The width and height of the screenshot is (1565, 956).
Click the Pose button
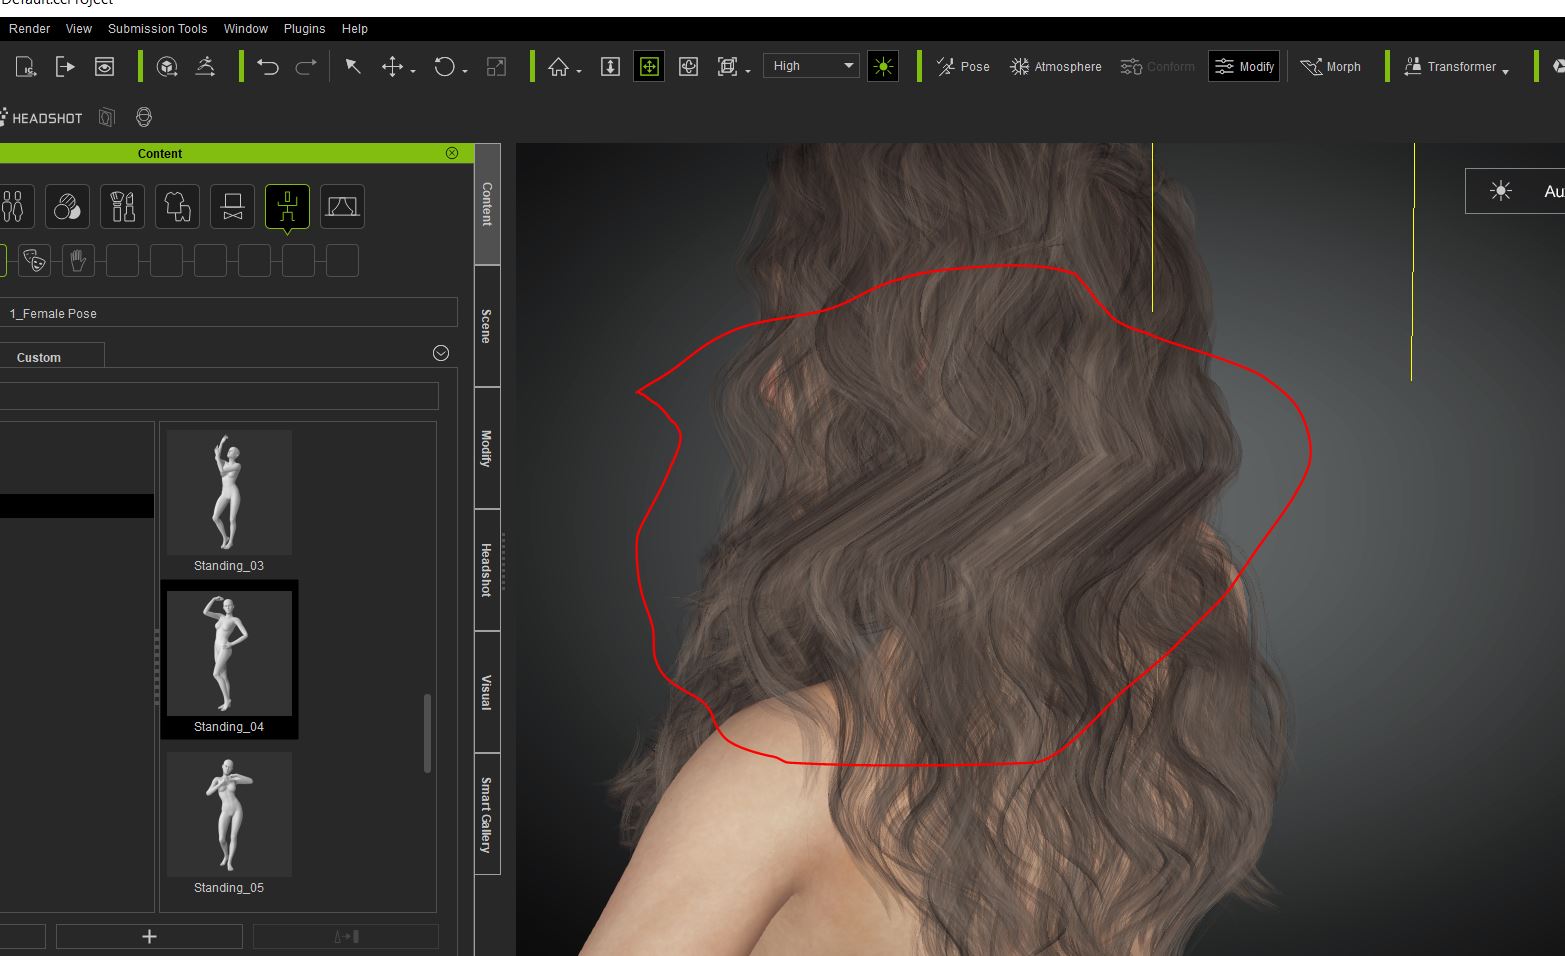tap(963, 67)
